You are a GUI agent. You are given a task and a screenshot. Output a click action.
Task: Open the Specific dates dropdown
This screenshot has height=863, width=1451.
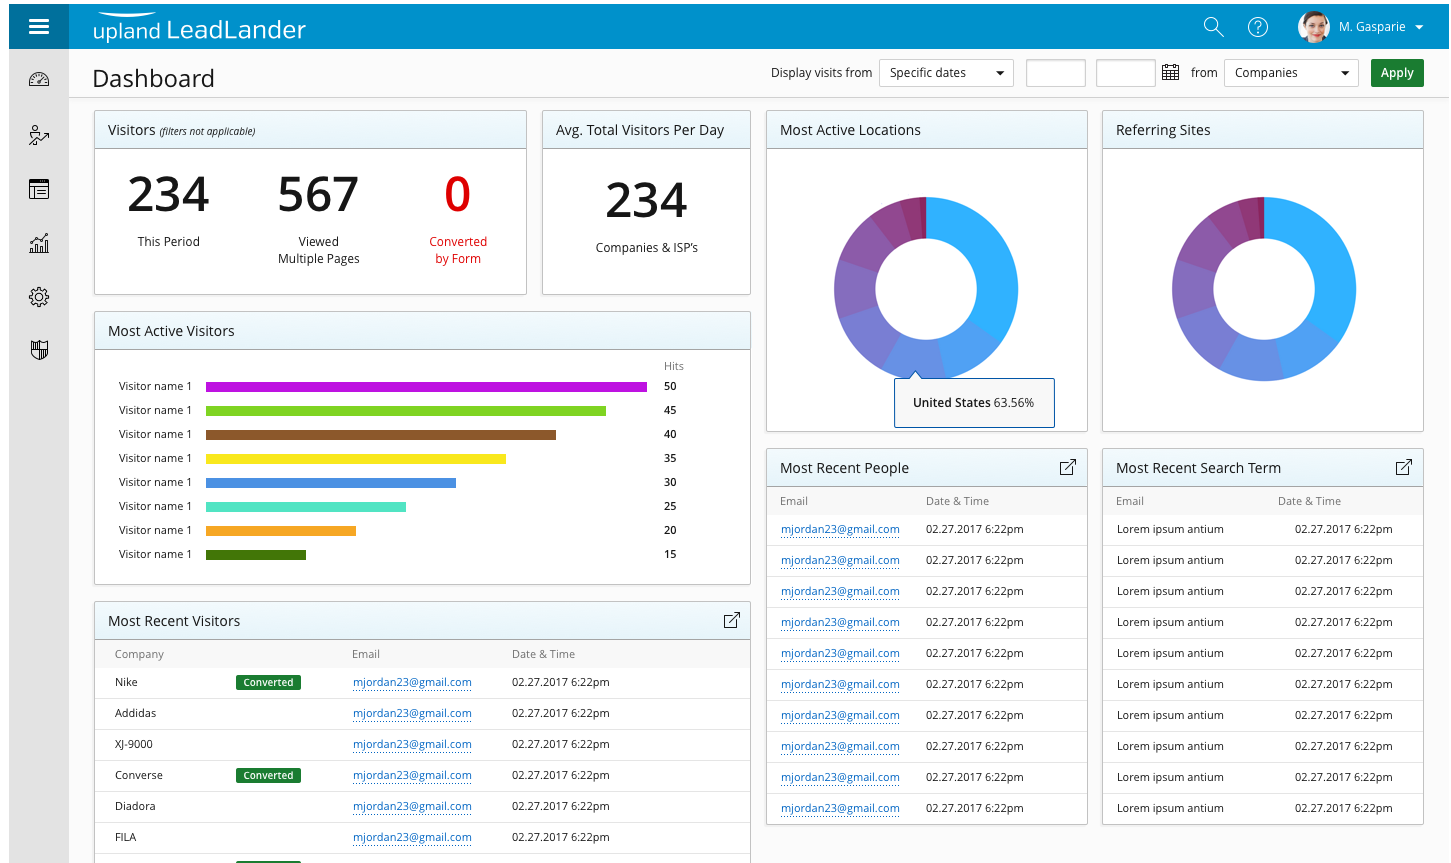point(946,73)
